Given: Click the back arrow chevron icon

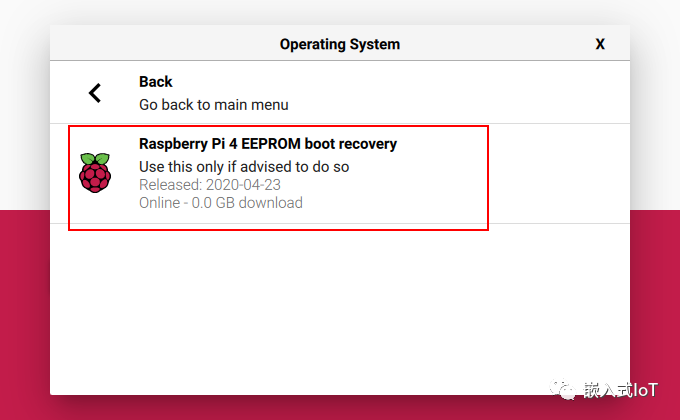Looking at the screenshot, I should (95, 93).
